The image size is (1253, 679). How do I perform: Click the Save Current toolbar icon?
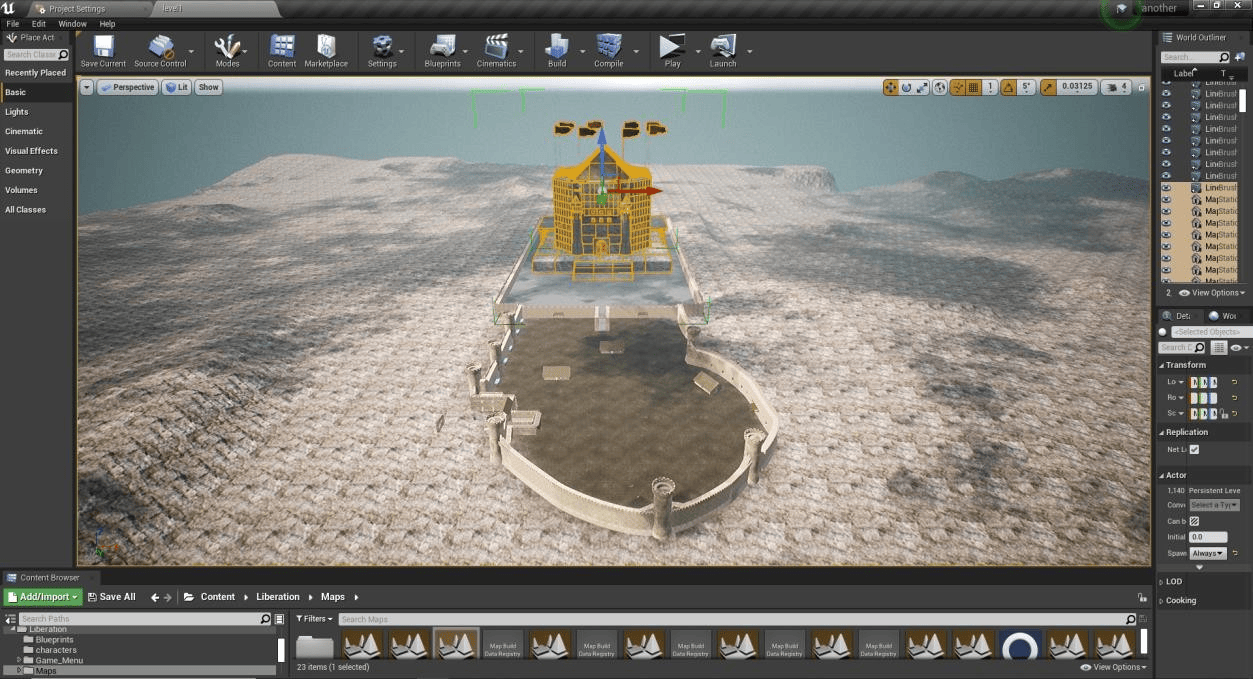click(104, 50)
